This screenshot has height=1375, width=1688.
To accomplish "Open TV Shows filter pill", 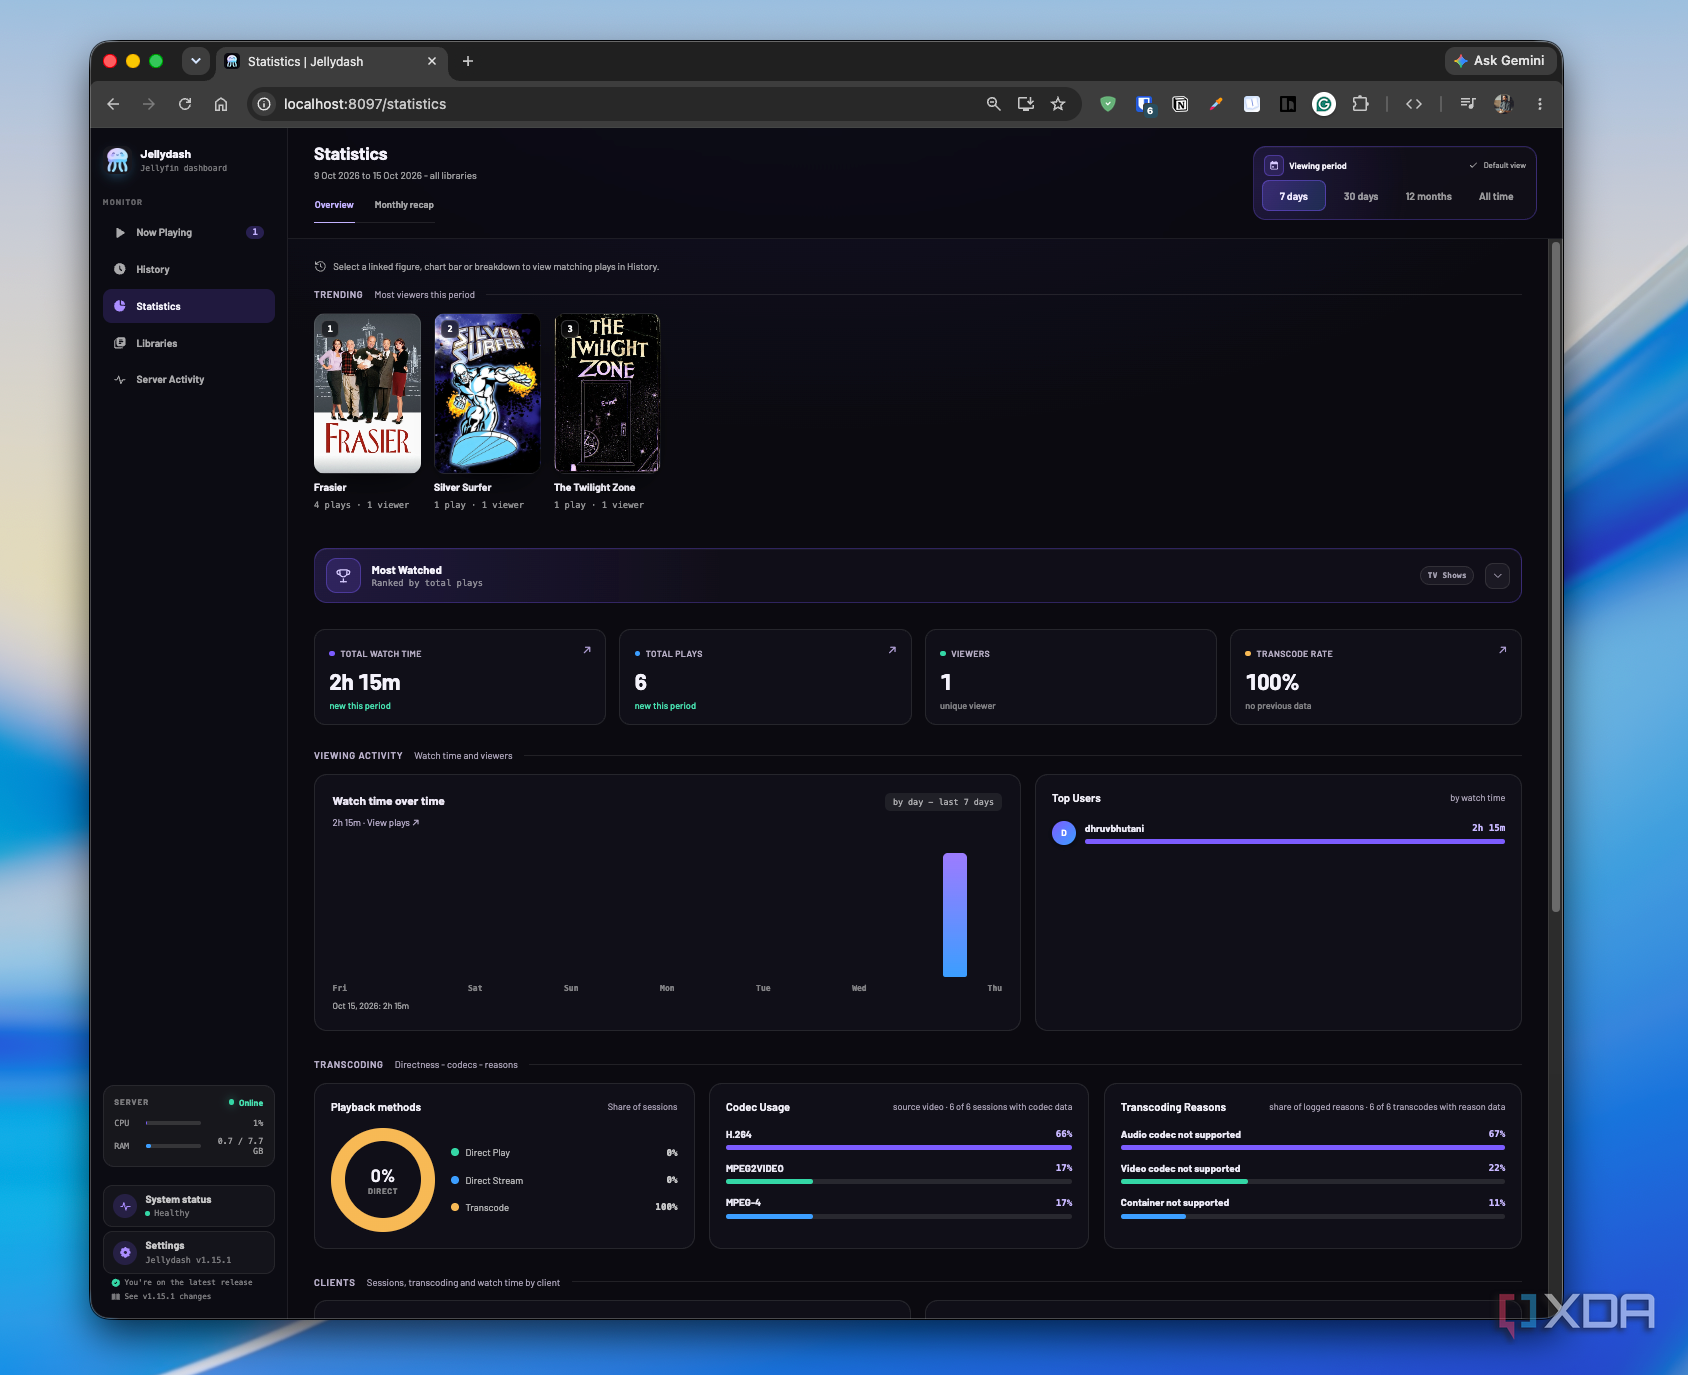I will (x=1446, y=575).
